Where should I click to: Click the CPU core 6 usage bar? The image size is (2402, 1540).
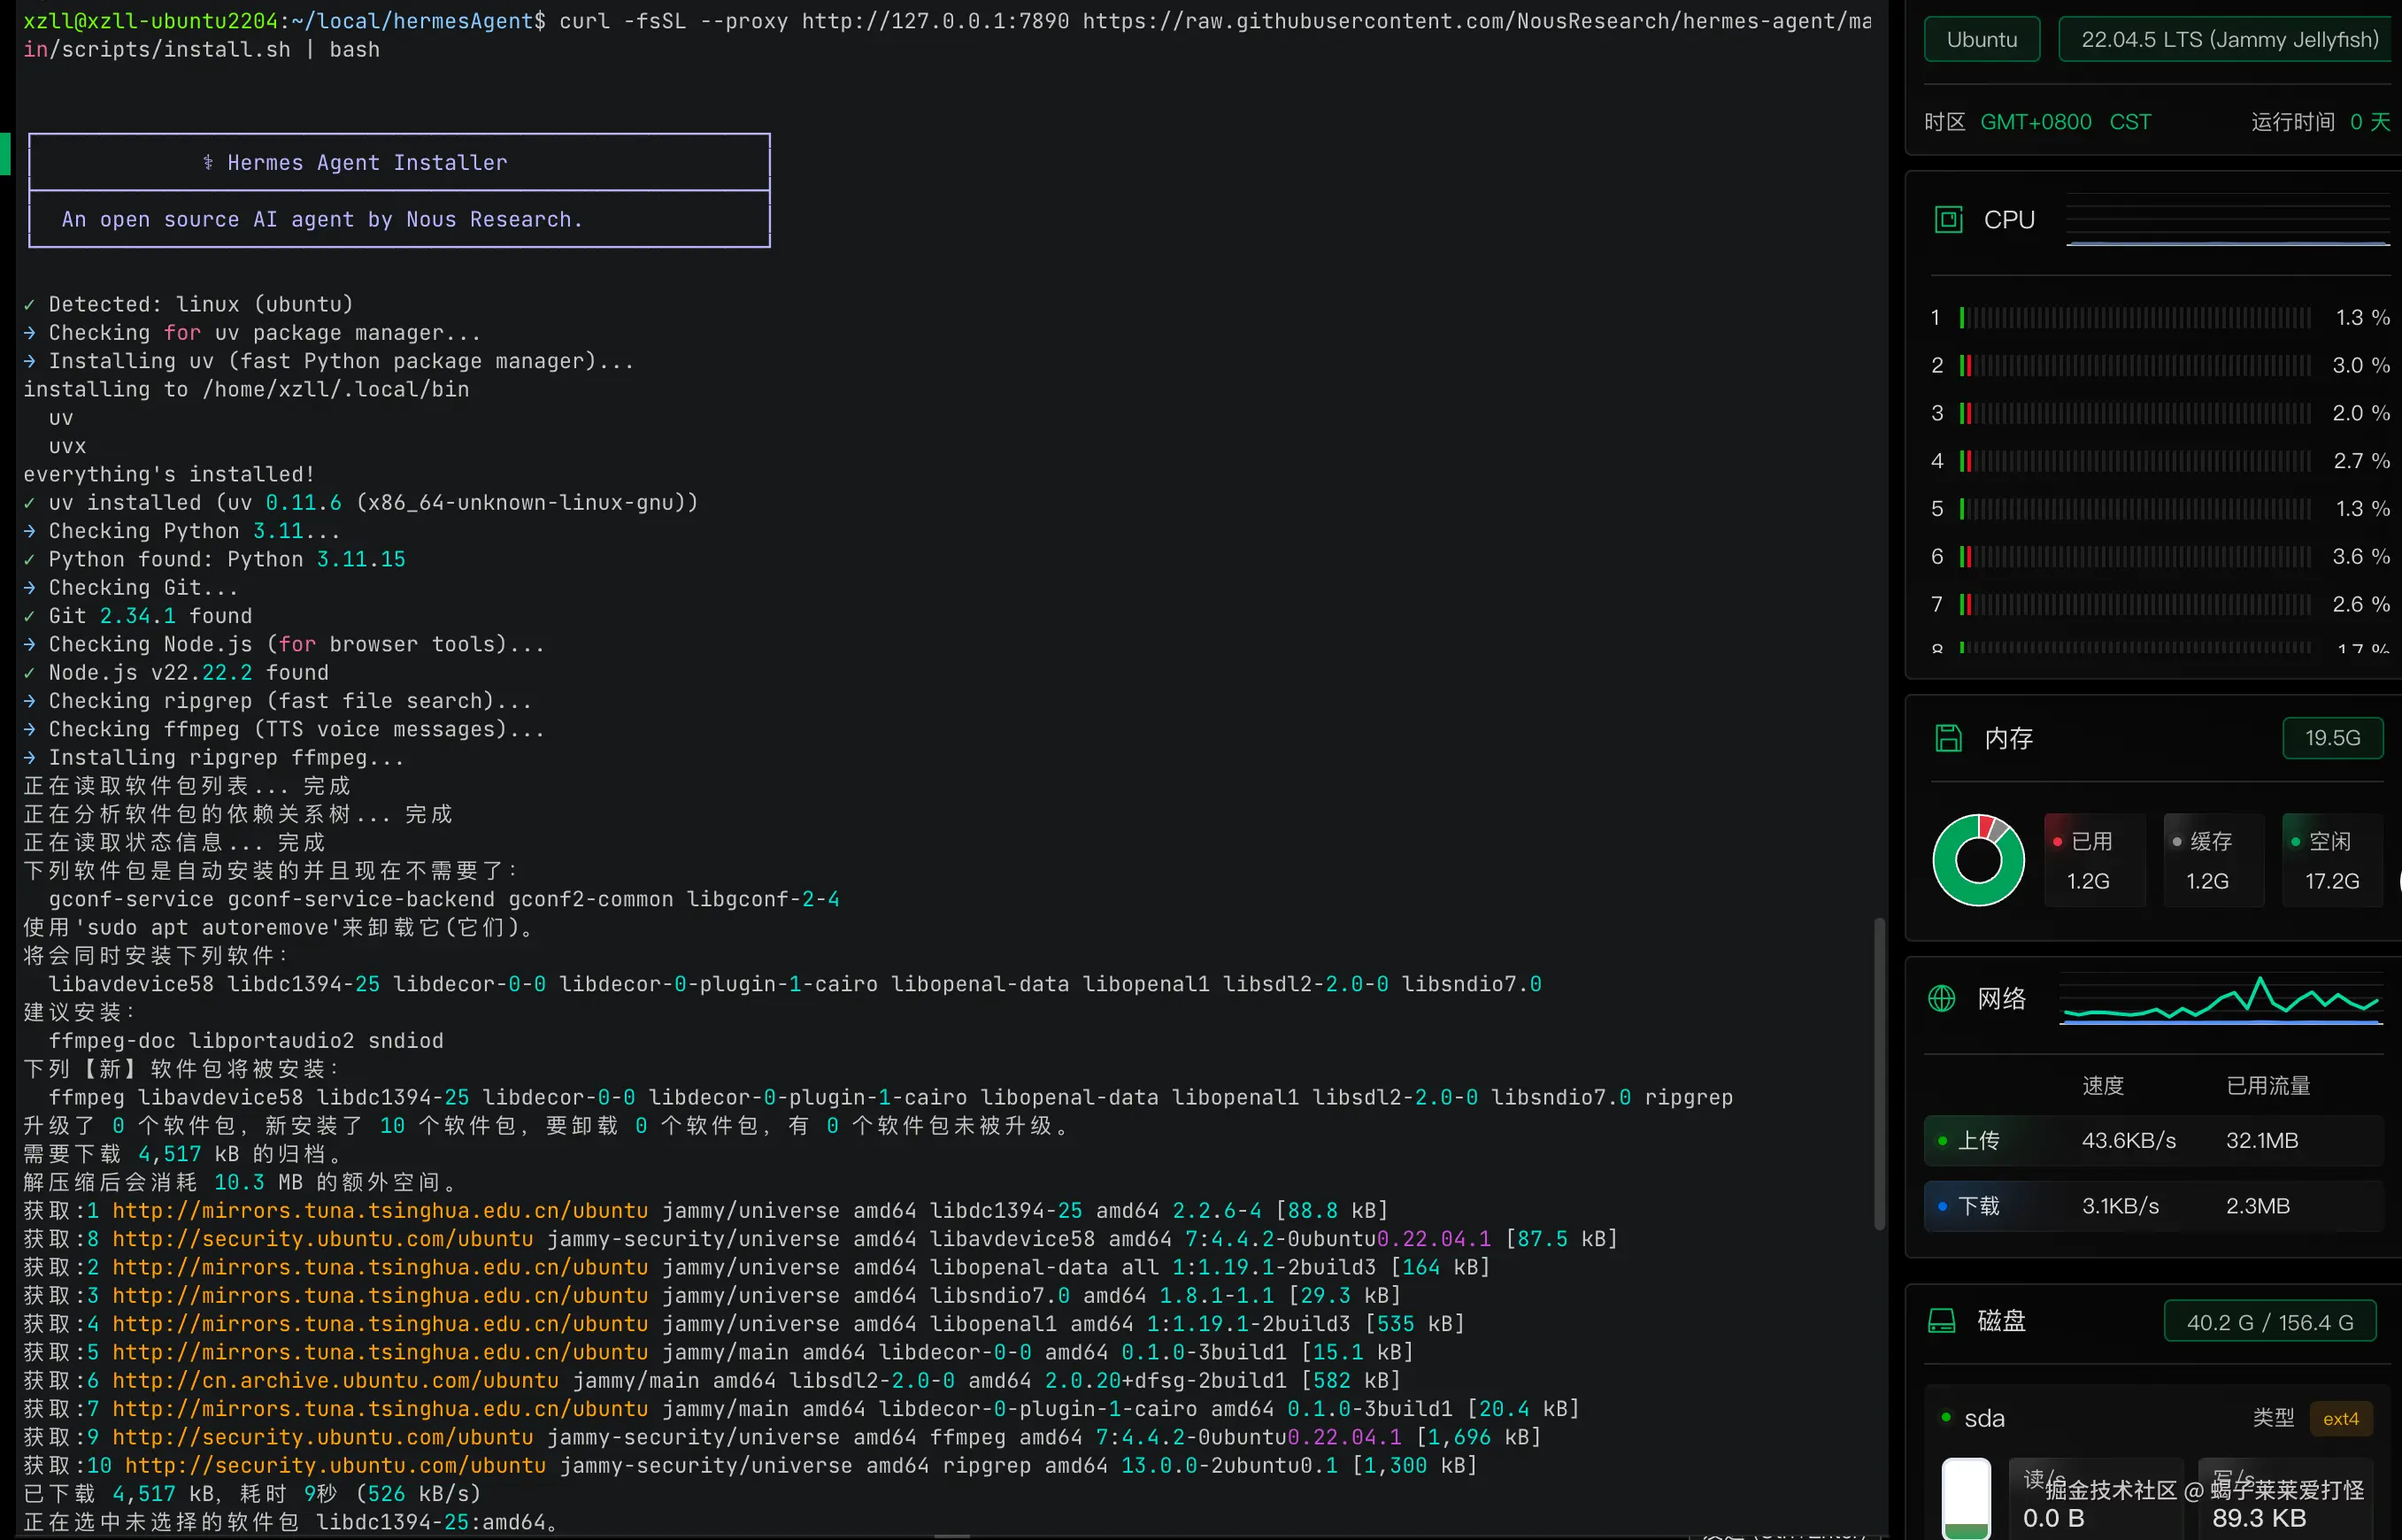point(2134,556)
